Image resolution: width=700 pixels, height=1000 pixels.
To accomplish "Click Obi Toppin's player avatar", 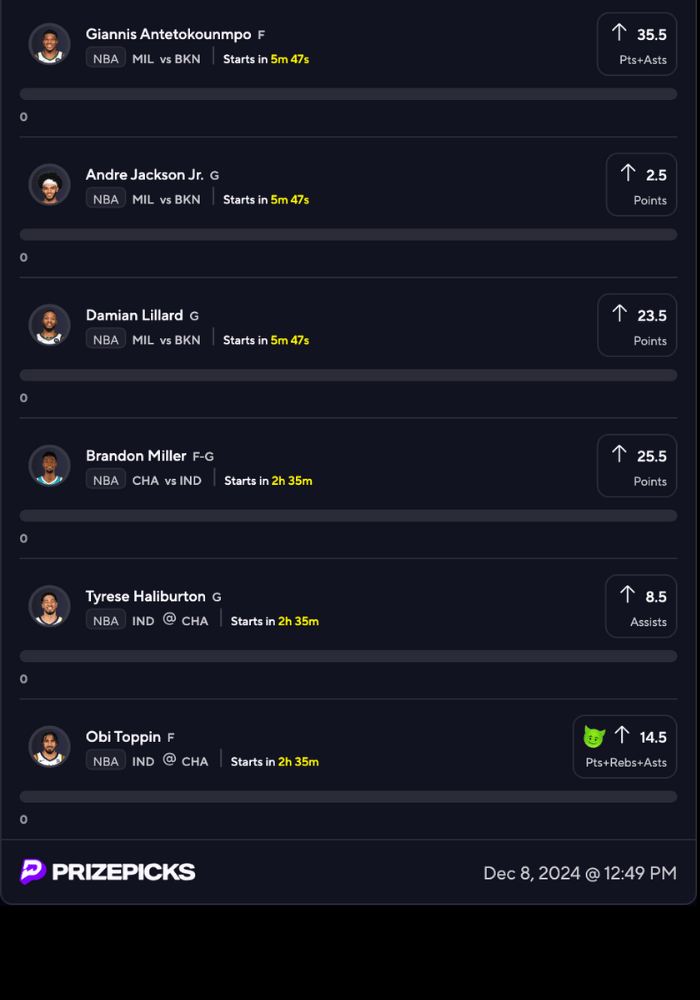I will click(50, 747).
